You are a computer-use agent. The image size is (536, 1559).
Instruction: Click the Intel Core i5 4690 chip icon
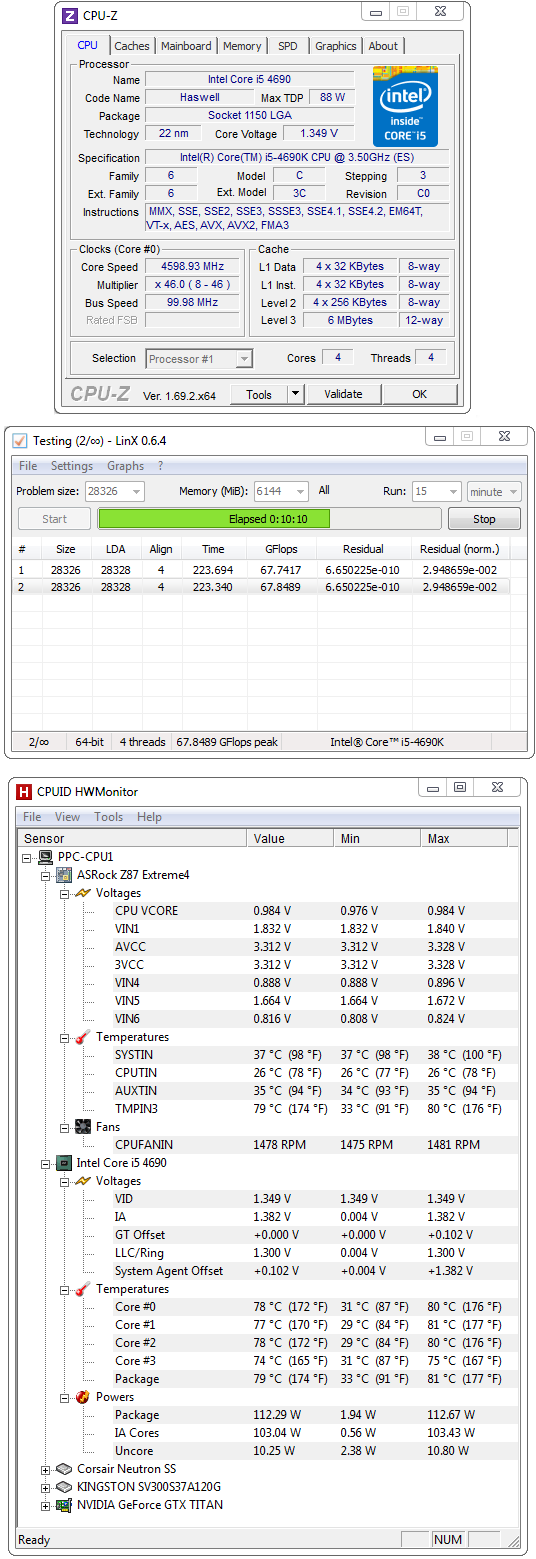[64, 1163]
